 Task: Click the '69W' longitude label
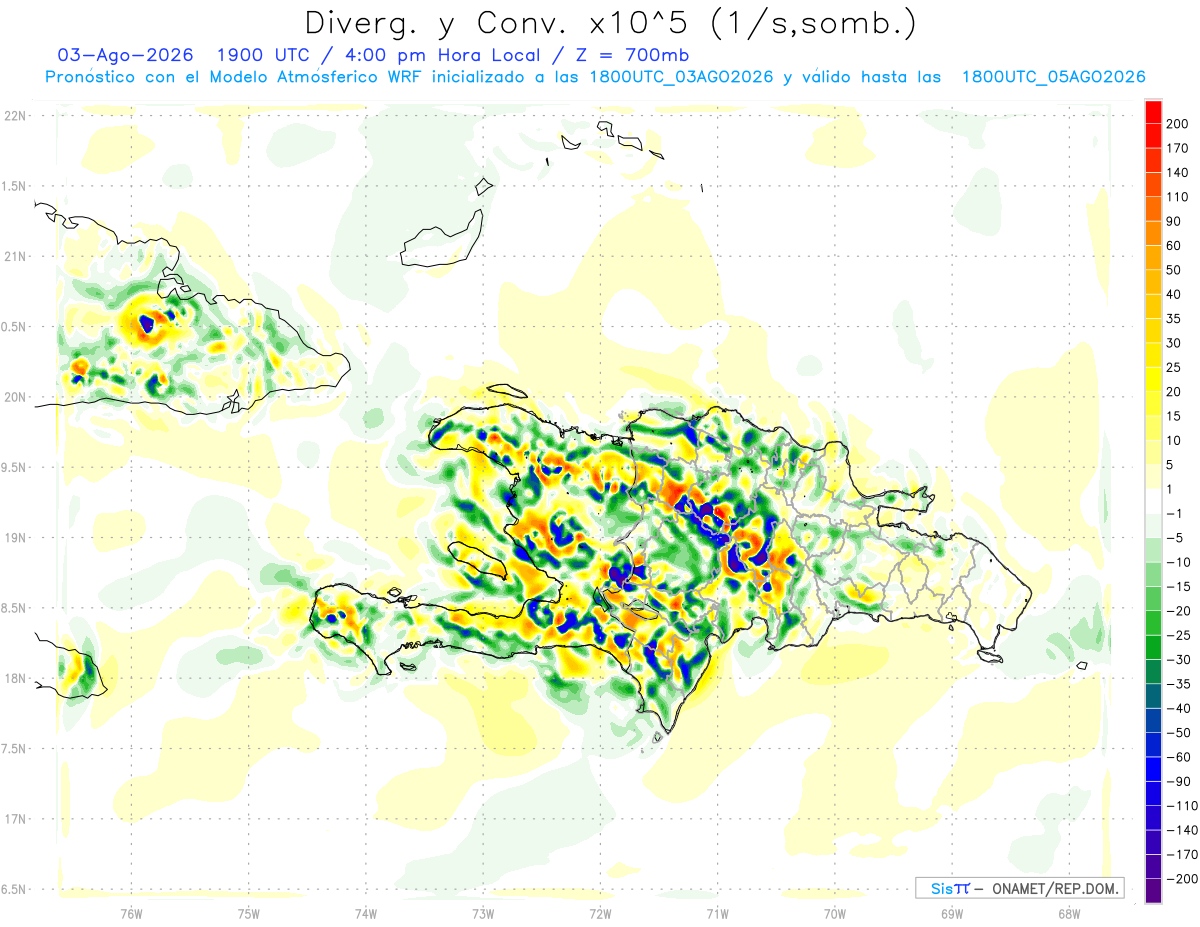click(951, 912)
